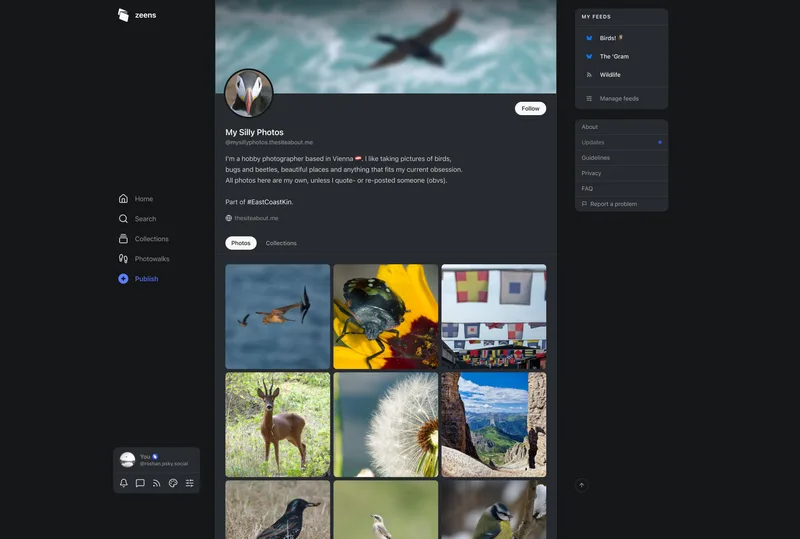Click the flag icon beside Report a problem
800x539 pixels.
pyautogui.click(x=584, y=204)
